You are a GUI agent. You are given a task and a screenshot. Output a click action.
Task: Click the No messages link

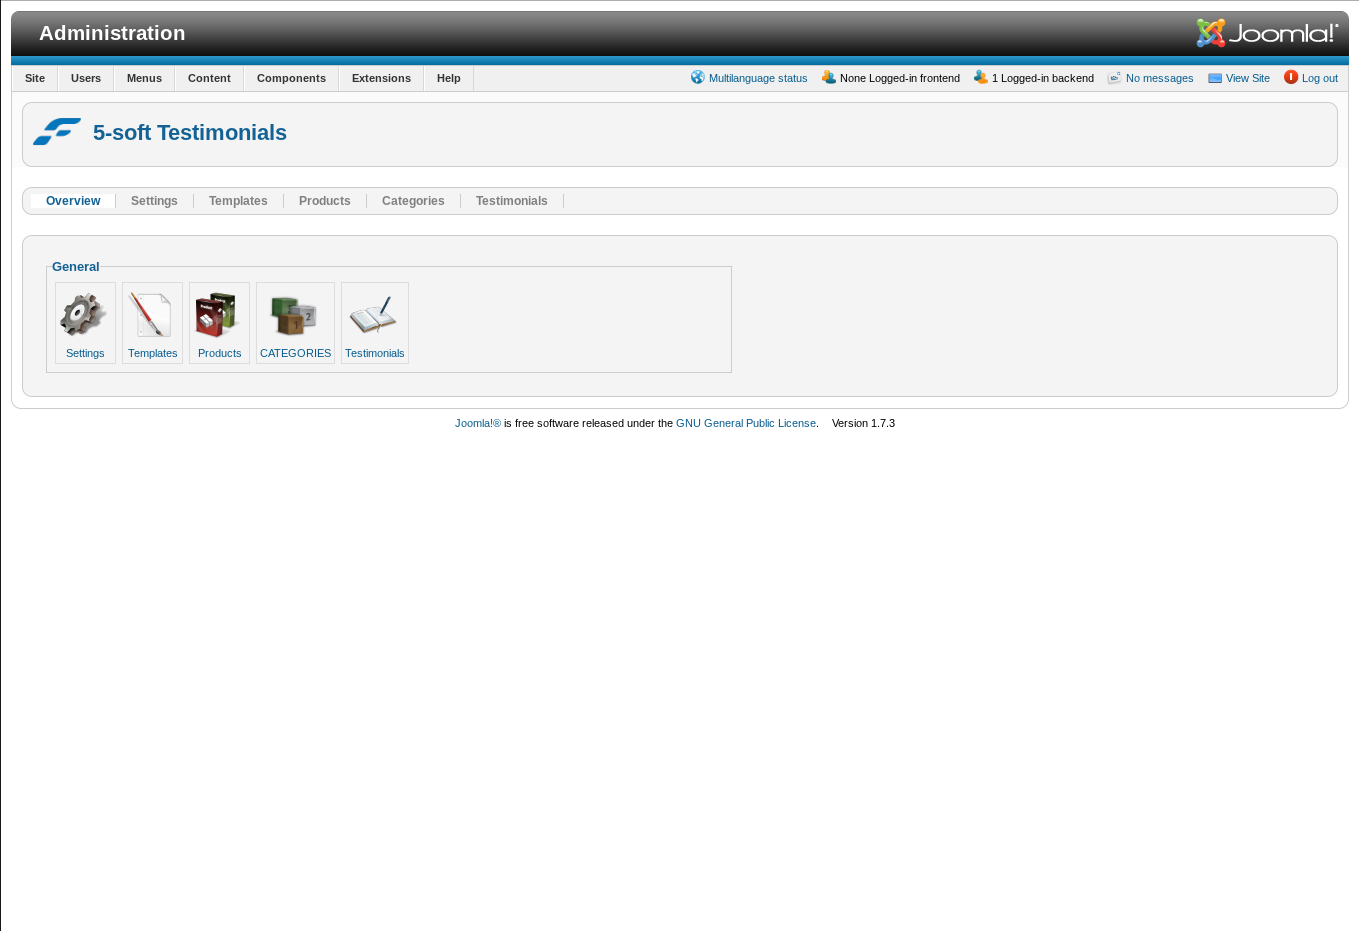click(x=1159, y=78)
